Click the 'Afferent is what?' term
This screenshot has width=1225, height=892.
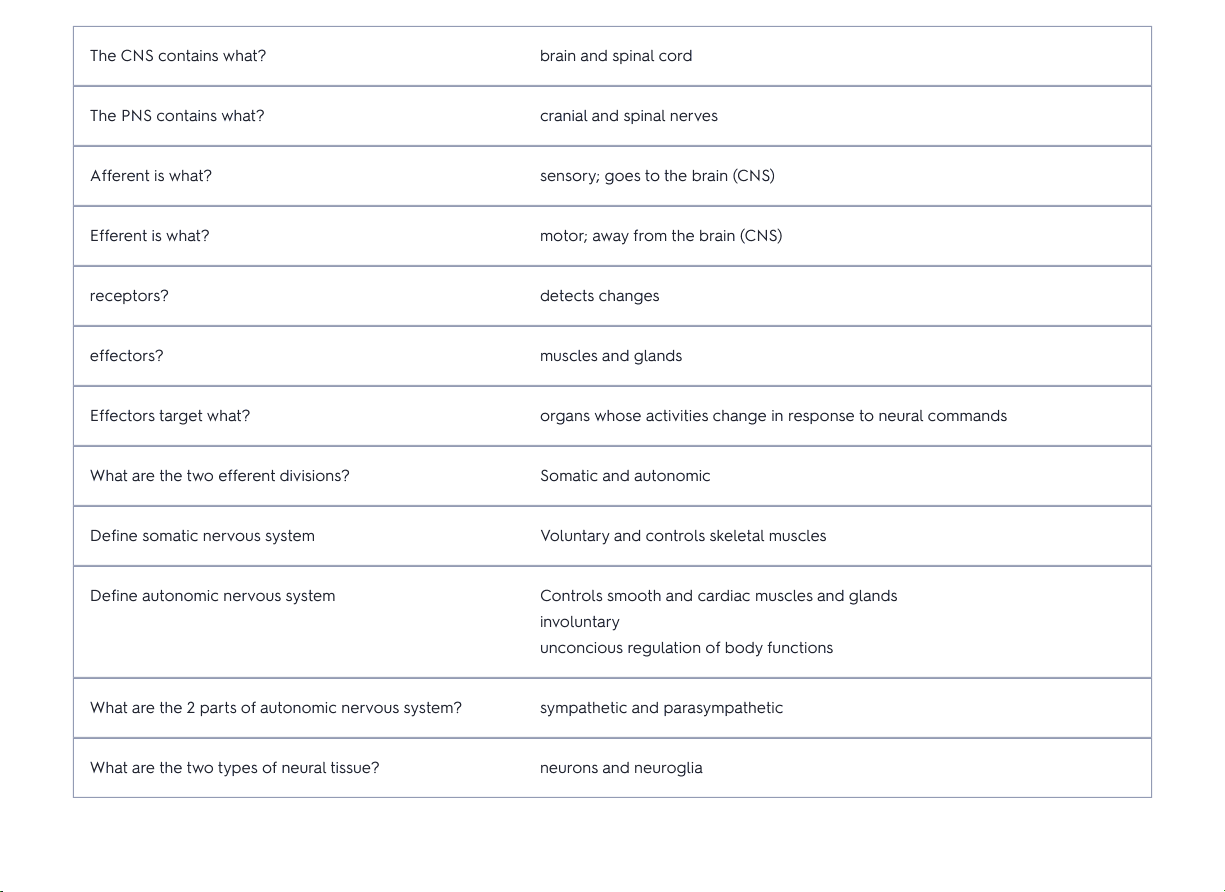pyautogui.click(x=151, y=176)
